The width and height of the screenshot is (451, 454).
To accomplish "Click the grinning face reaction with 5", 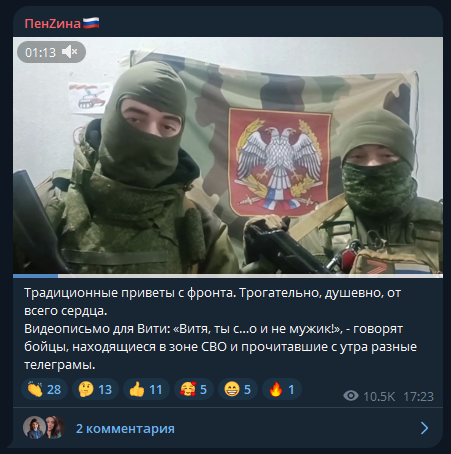I will (x=238, y=389).
